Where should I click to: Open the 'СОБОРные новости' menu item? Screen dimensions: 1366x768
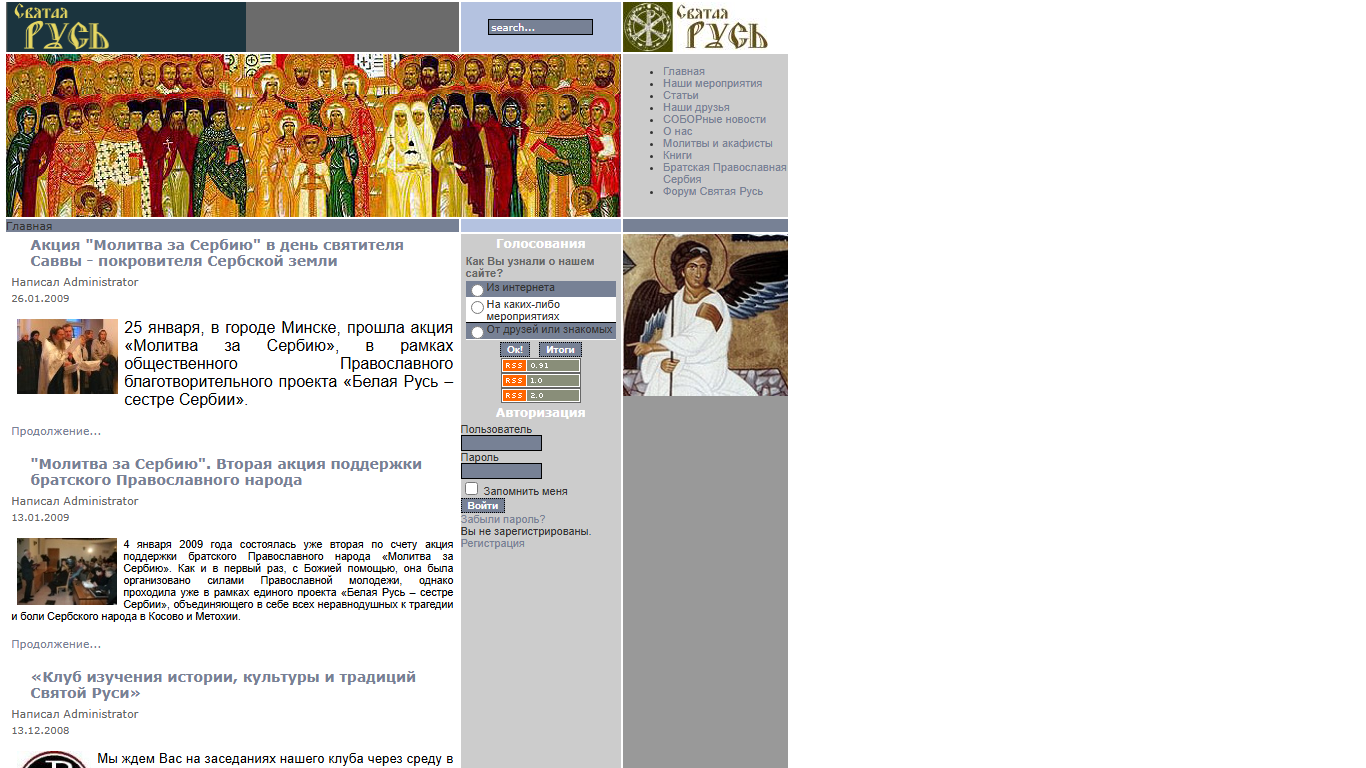pos(715,119)
